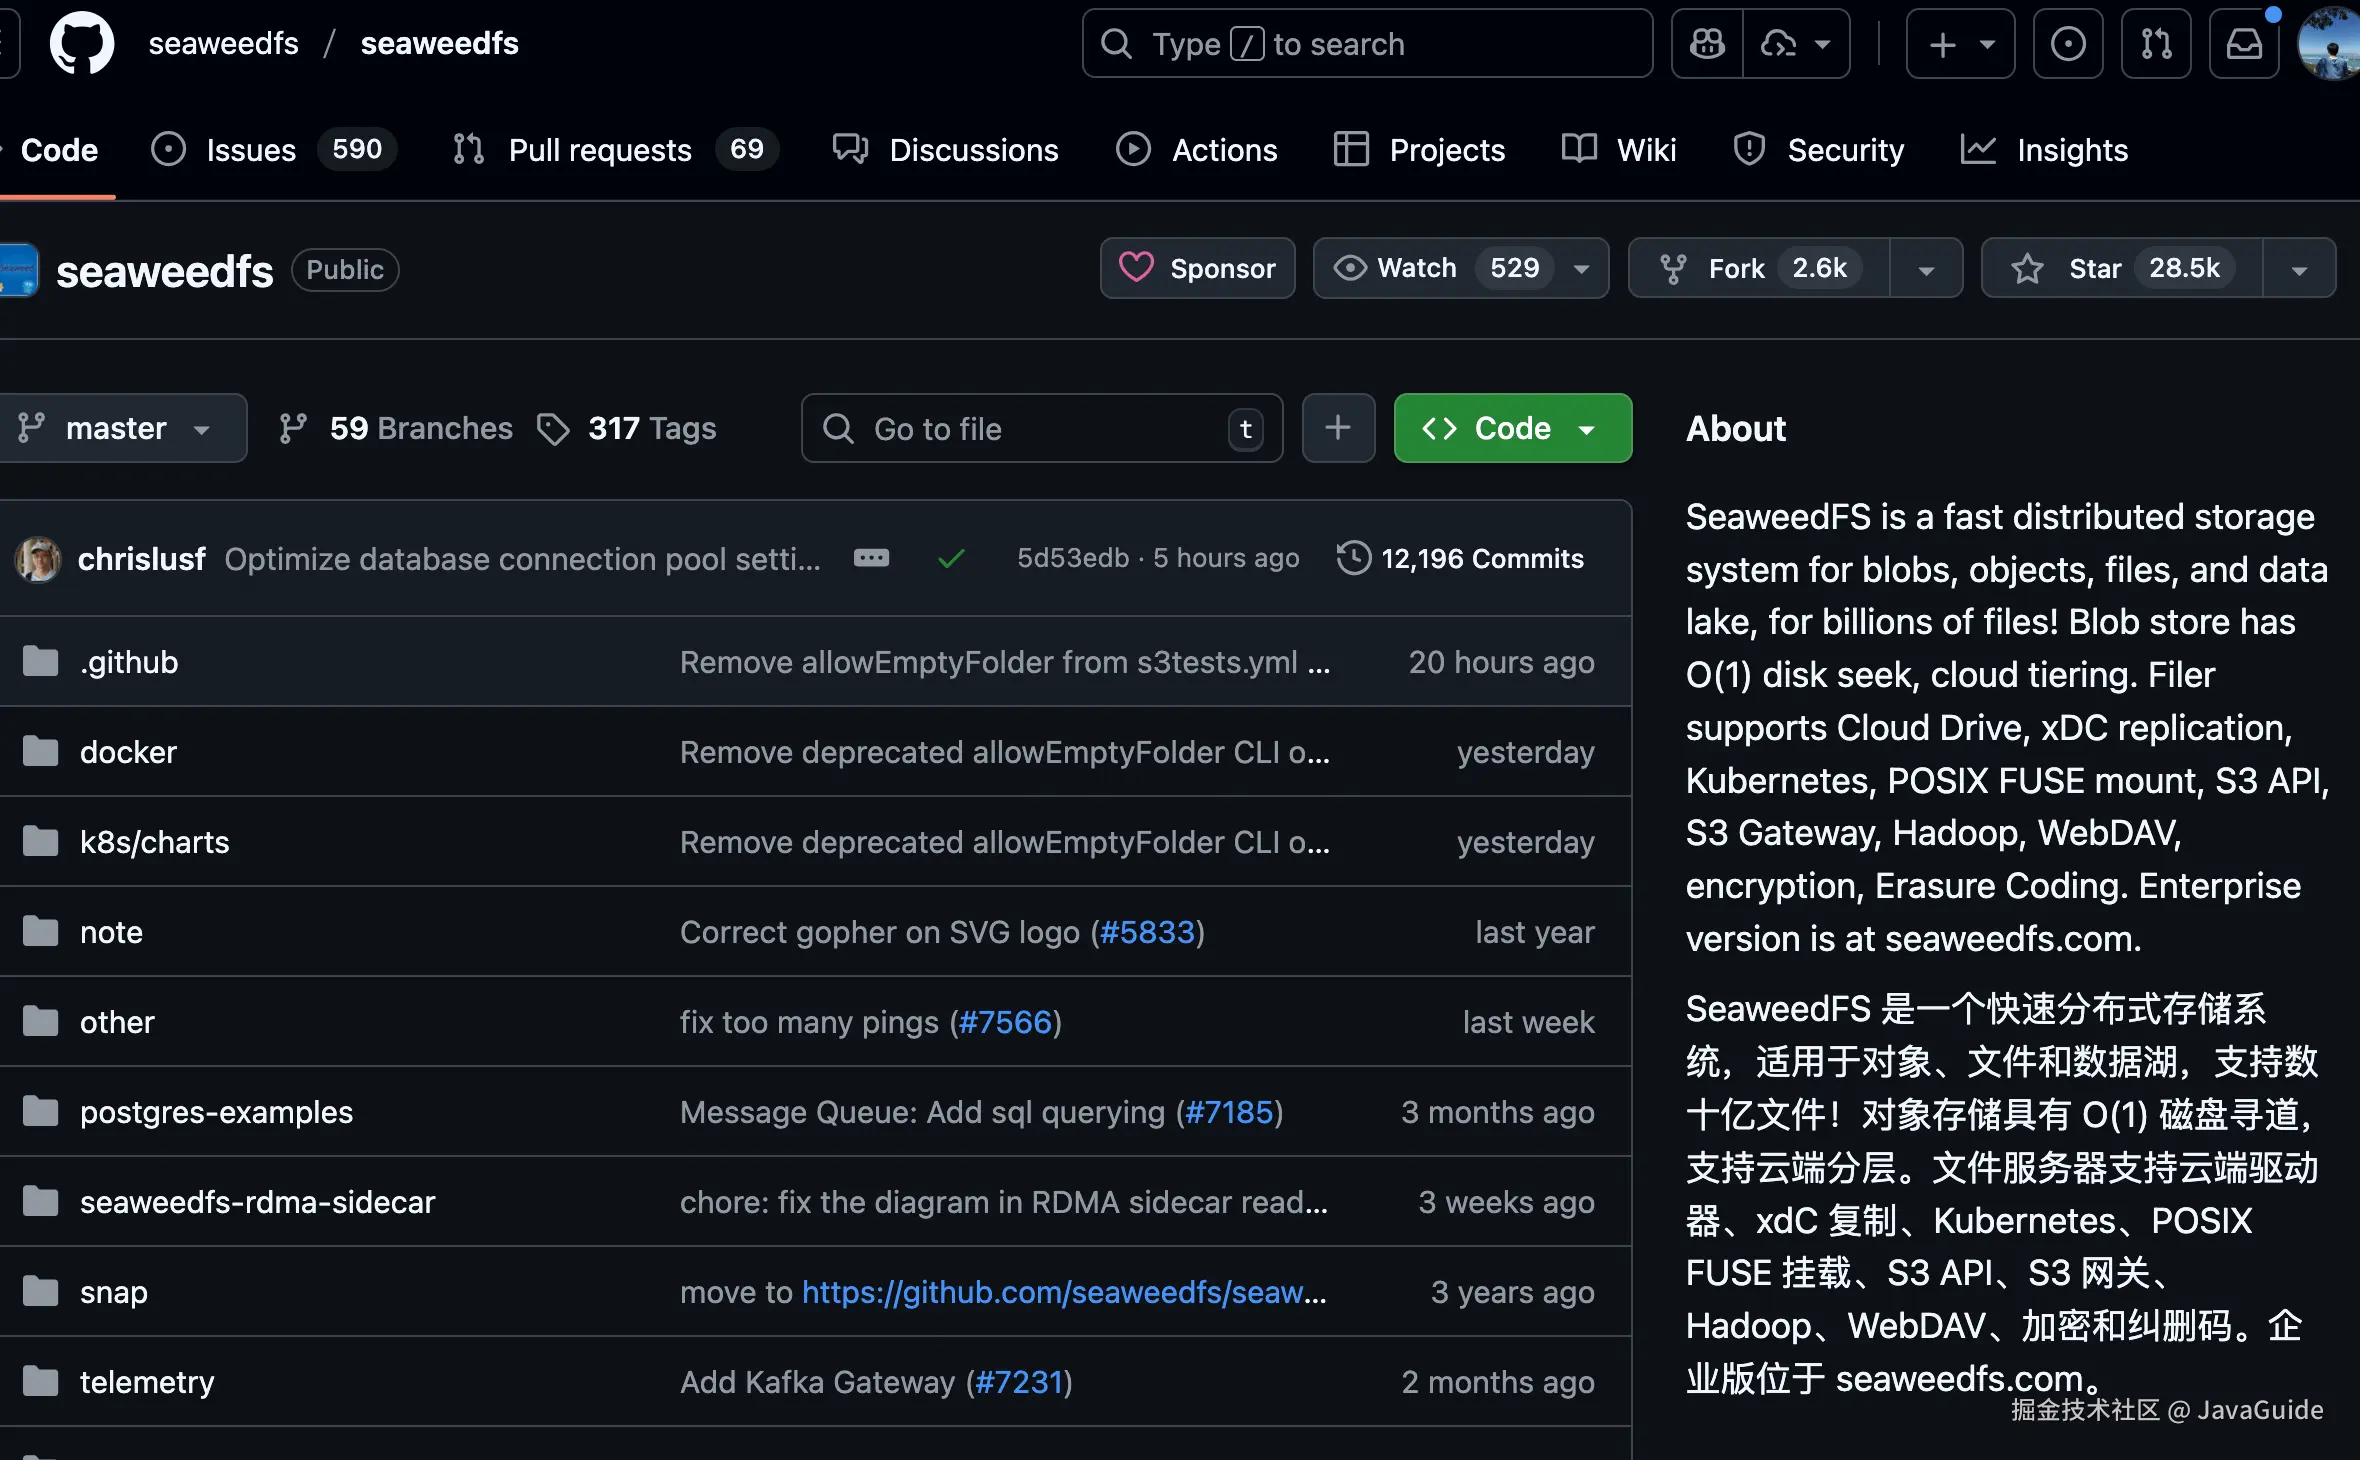Expand the green Code dropdown
2360x1460 pixels.
click(x=1512, y=428)
